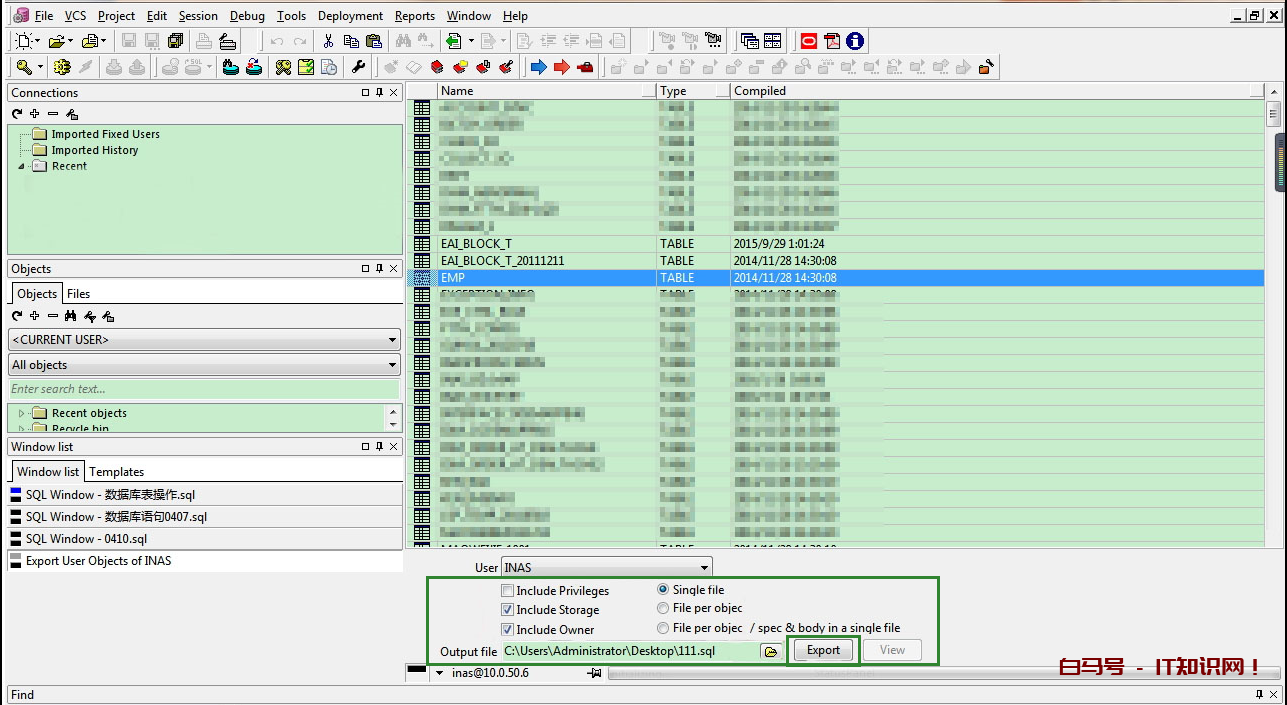
Task: Select the File per object radio button
Action: (663, 608)
